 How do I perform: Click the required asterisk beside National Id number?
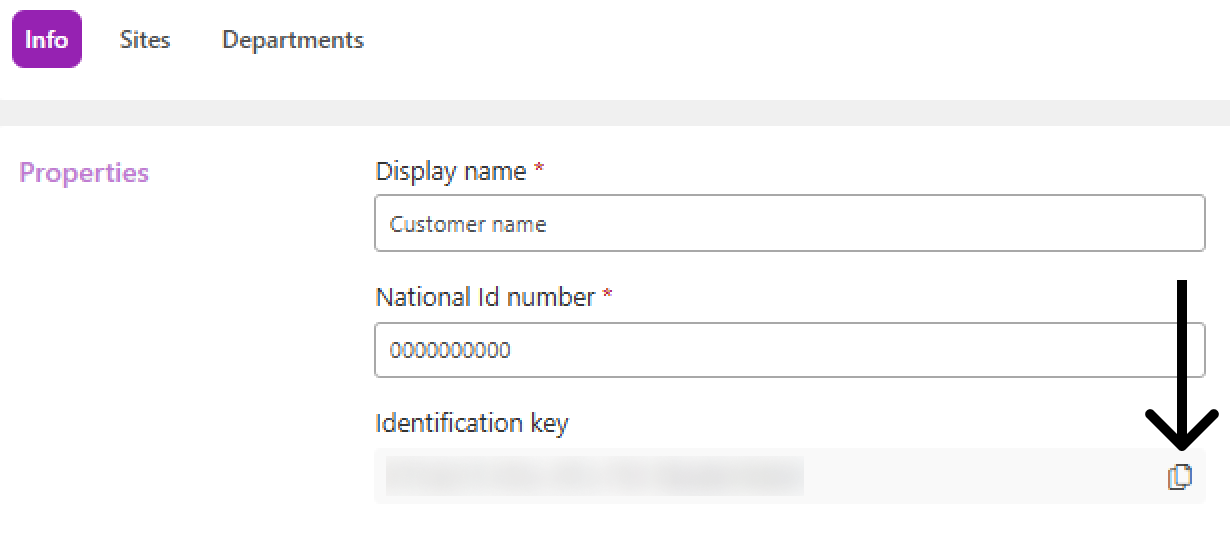(x=607, y=296)
